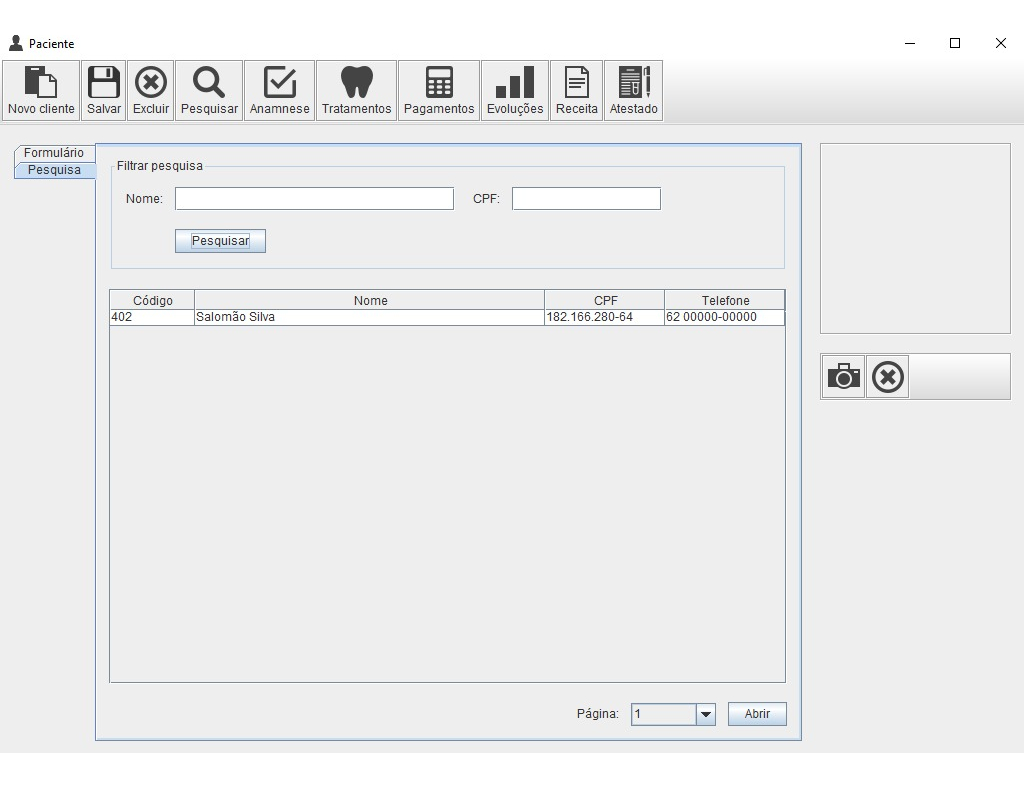This screenshot has height=788, width=1024.
Task: Sort by the Nome column header
Action: click(370, 300)
